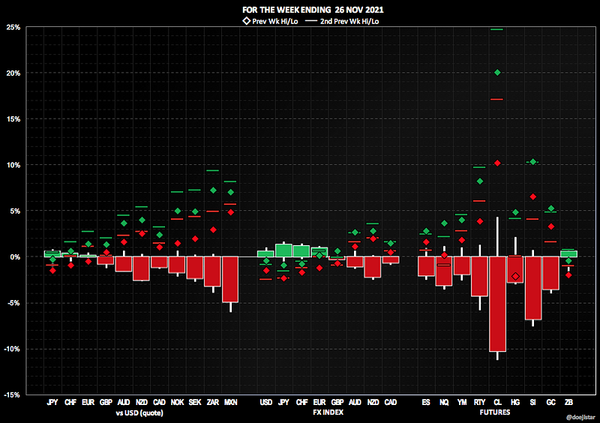Click the green JPY bar in FX Index
Viewport: 600px width, 423px height.
click(x=283, y=250)
